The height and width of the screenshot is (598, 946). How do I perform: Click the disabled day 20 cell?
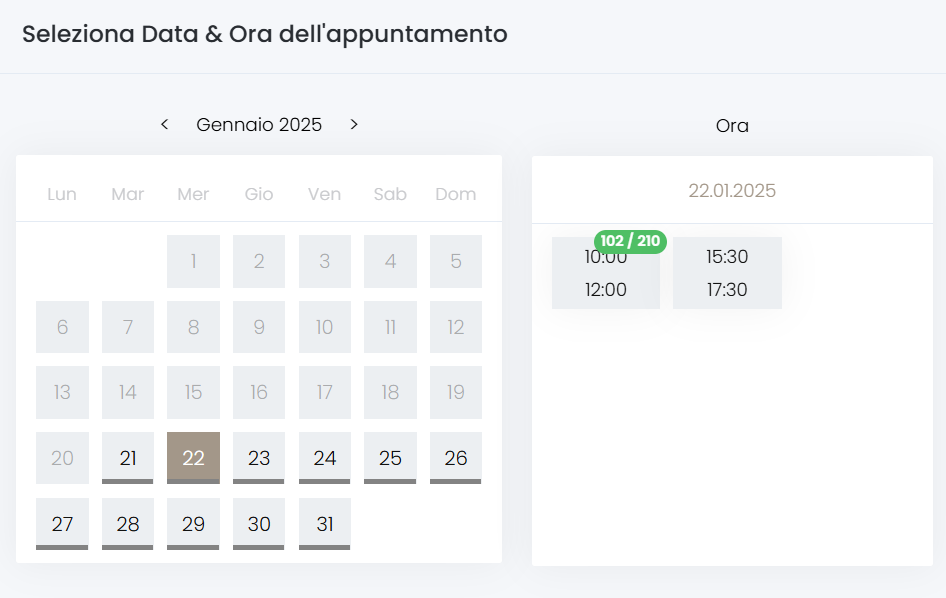[x=62, y=458]
